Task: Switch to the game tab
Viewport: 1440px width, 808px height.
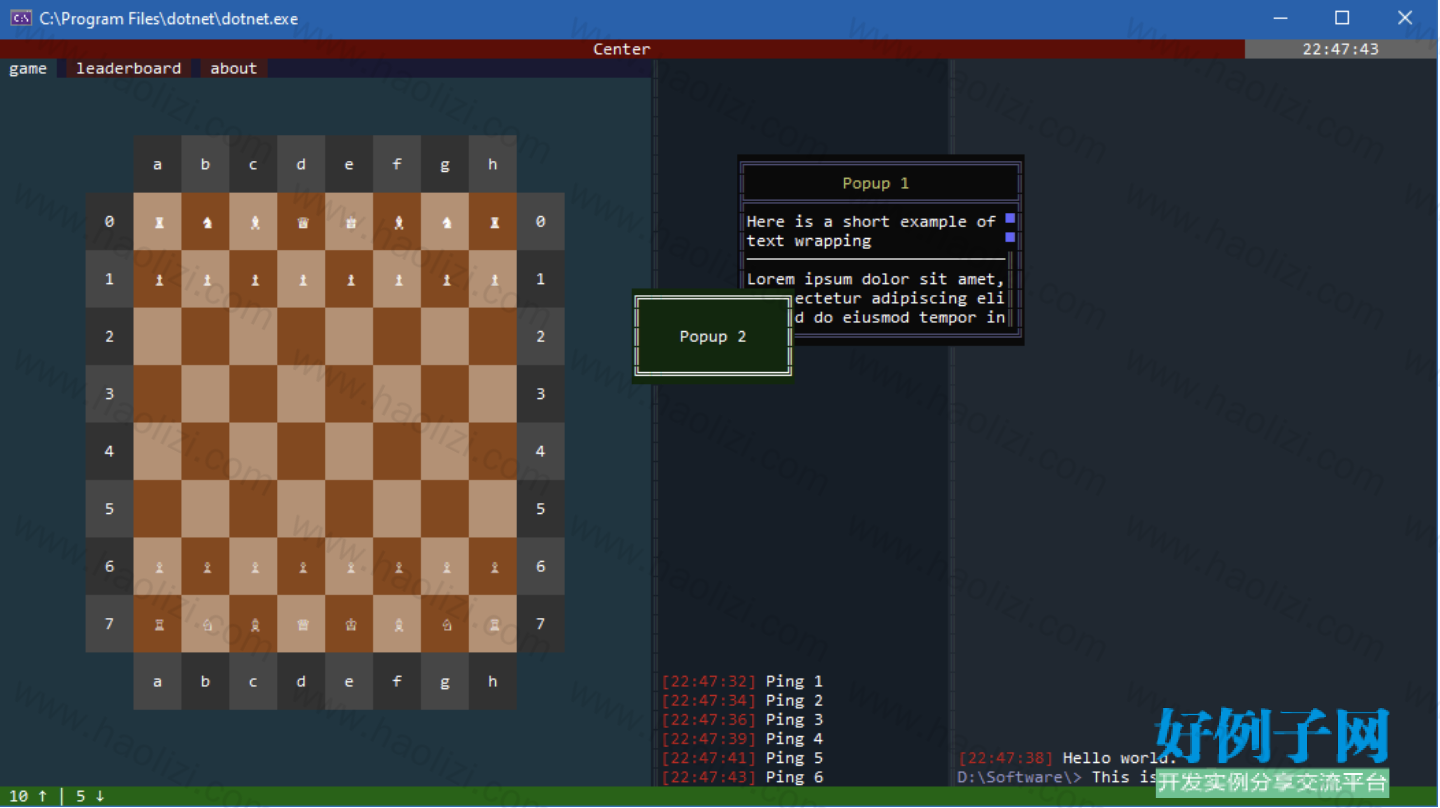Action: 28,68
